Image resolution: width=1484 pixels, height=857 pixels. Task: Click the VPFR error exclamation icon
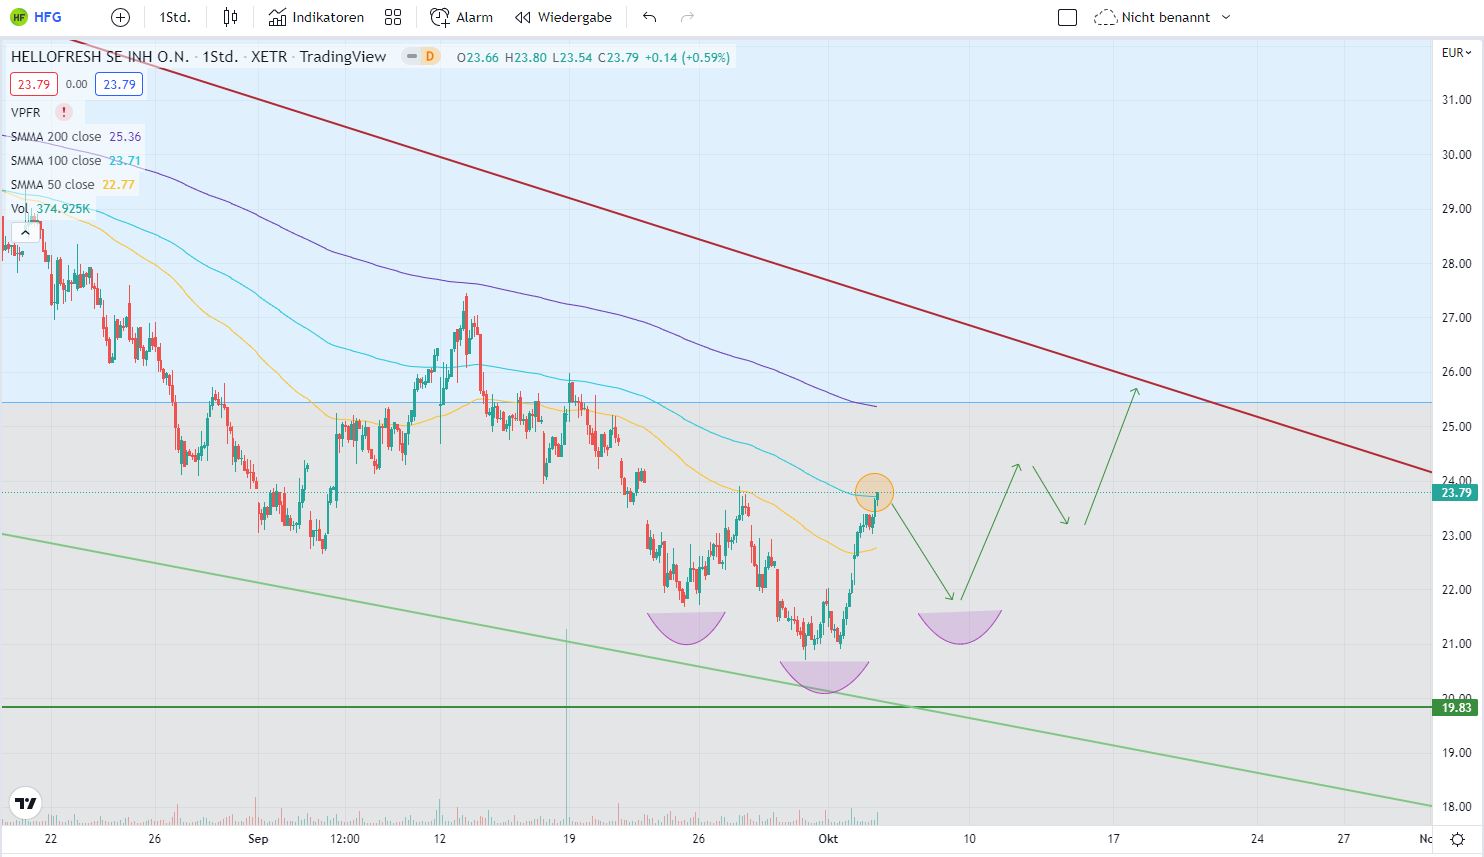click(x=64, y=112)
